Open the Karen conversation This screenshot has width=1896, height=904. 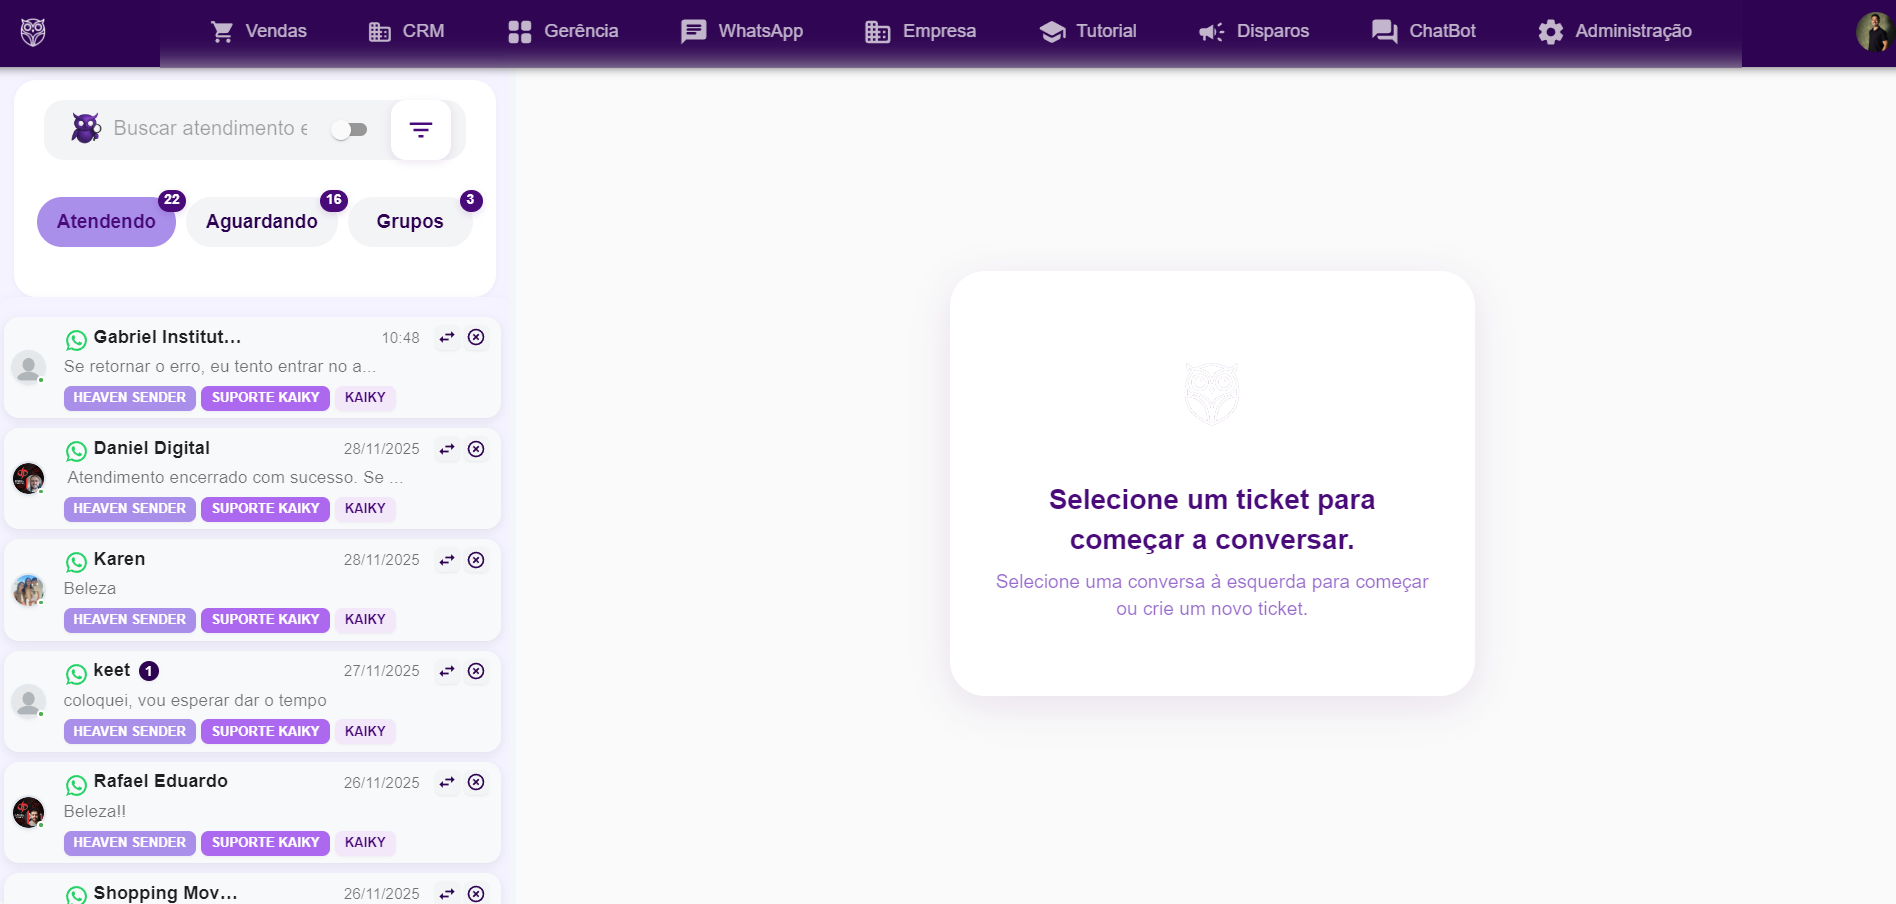click(x=230, y=588)
